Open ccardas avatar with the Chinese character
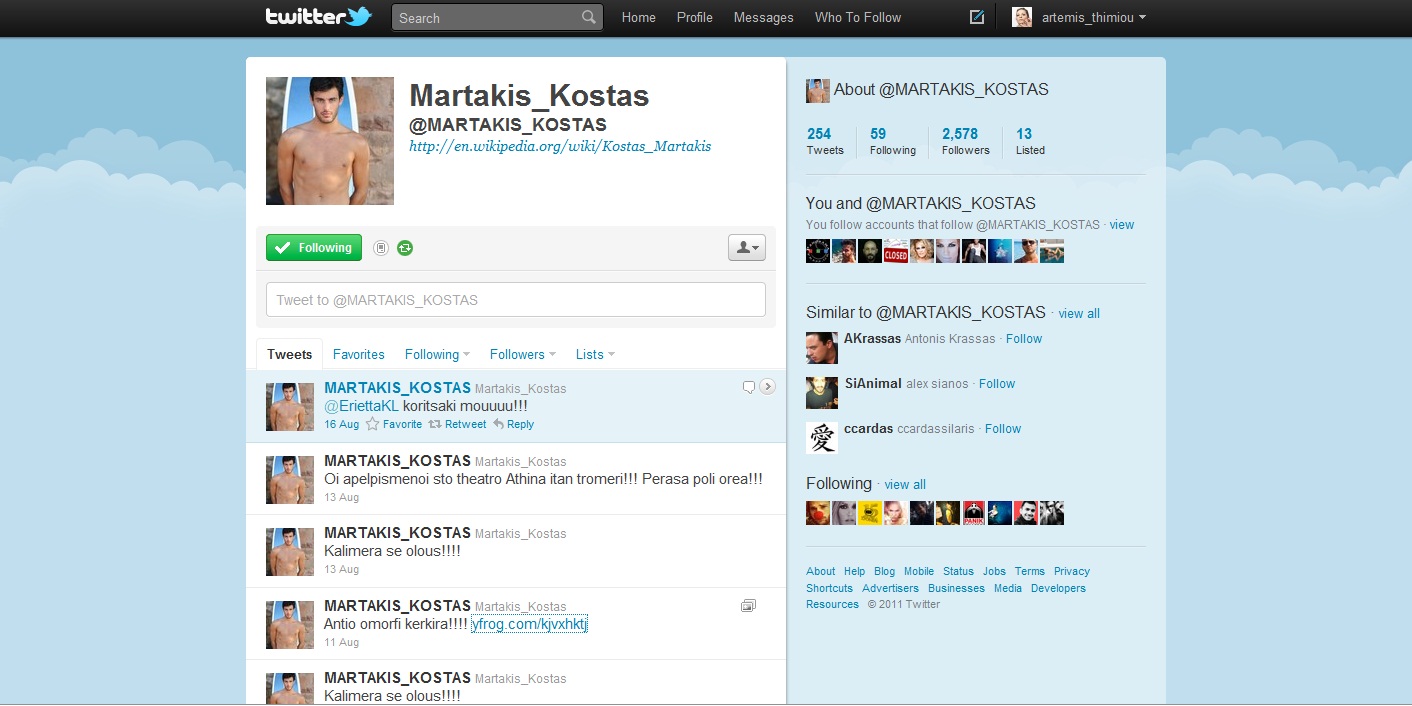The width and height of the screenshot is (1412, 706). 822,438
